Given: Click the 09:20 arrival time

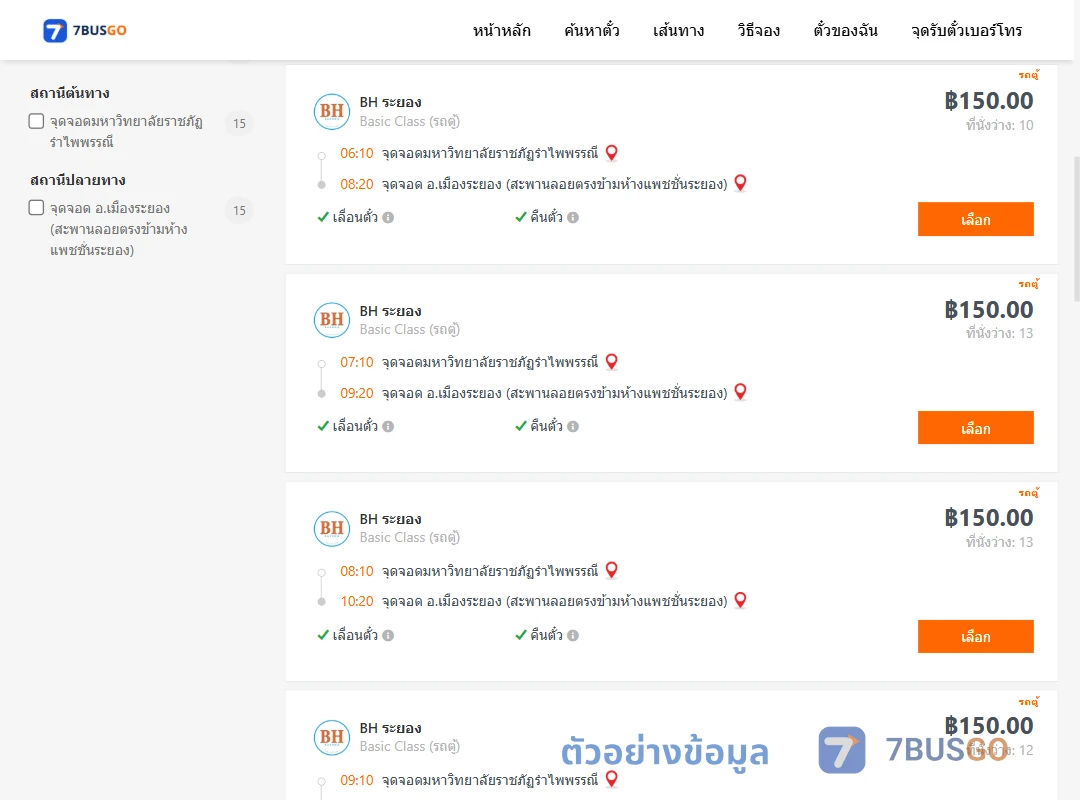Looking at the screenshot, I should 357,393.
